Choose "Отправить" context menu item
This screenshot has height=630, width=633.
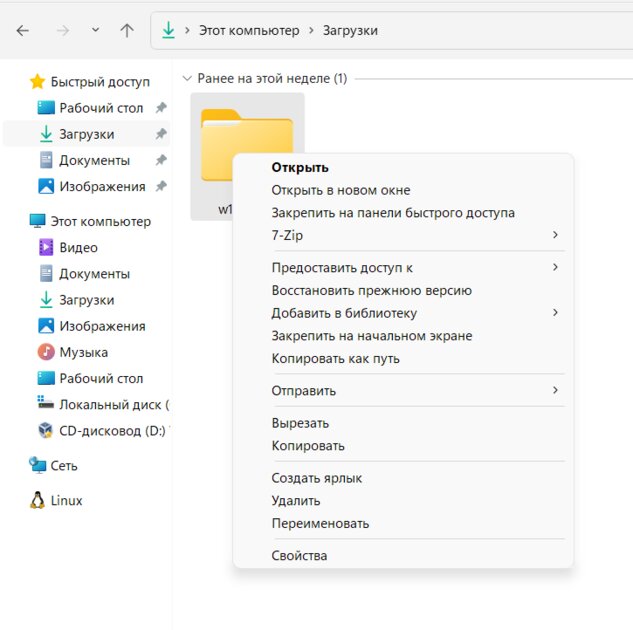[x=304, y=391]
